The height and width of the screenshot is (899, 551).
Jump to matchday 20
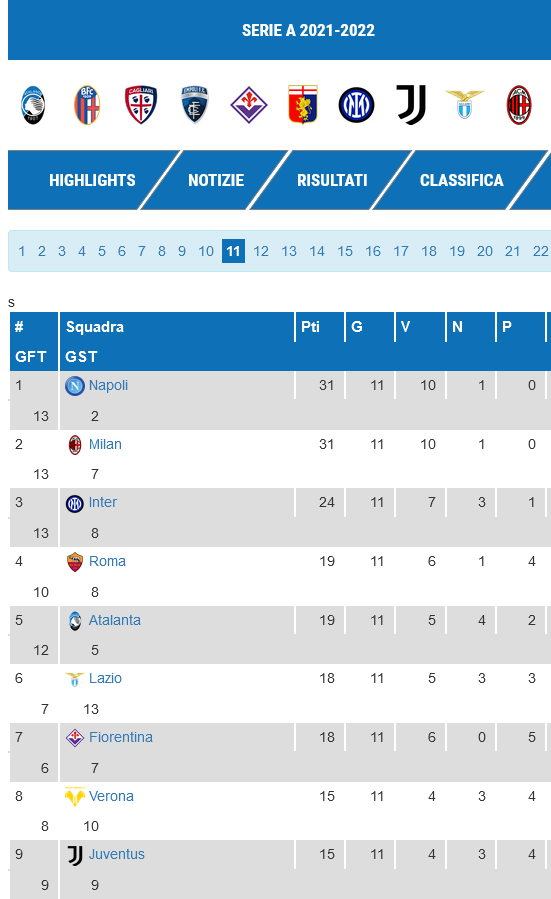pos(484,251)
